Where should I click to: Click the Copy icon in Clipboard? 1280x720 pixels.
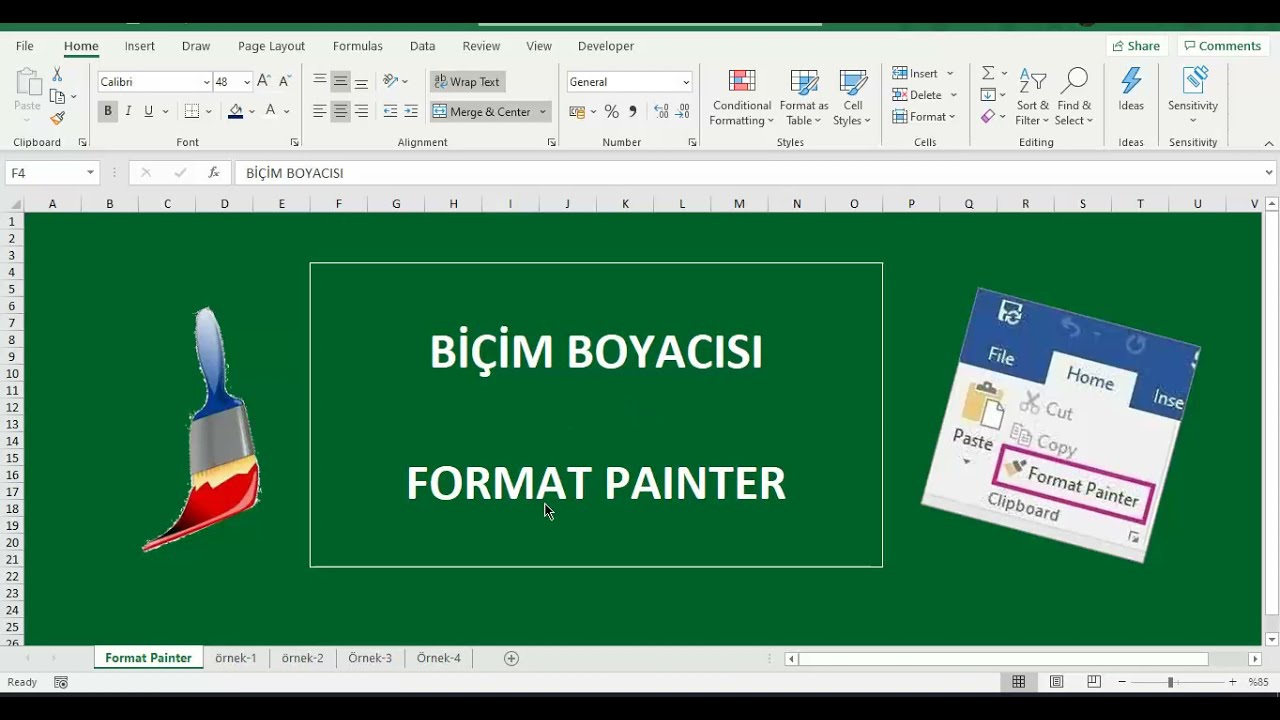(x=57, y=97)
